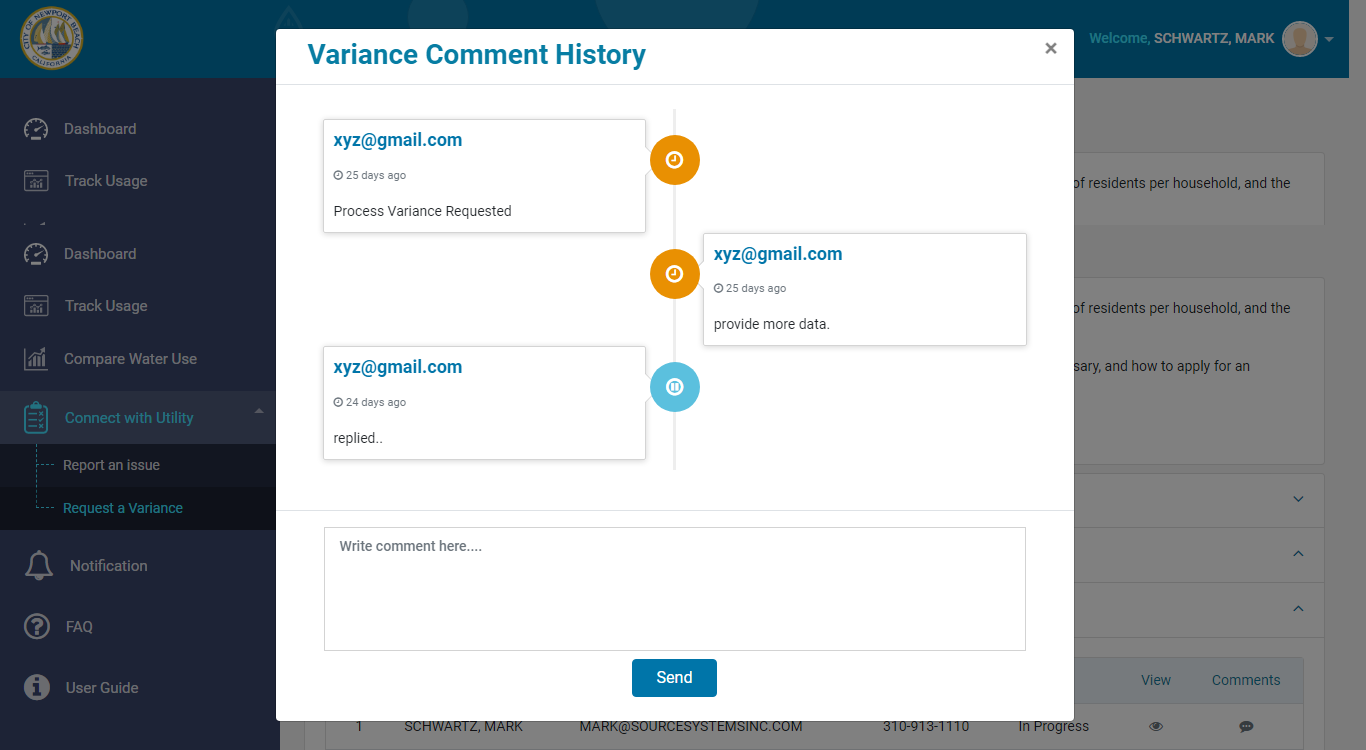Open the first Dashboard sidebar item
1366x750 pixels.
pyautogui.click(x=99, y=129)
